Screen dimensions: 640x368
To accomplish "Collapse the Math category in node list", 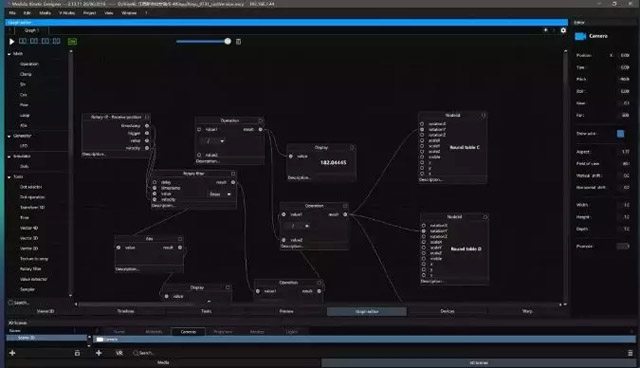I will 9,54.
